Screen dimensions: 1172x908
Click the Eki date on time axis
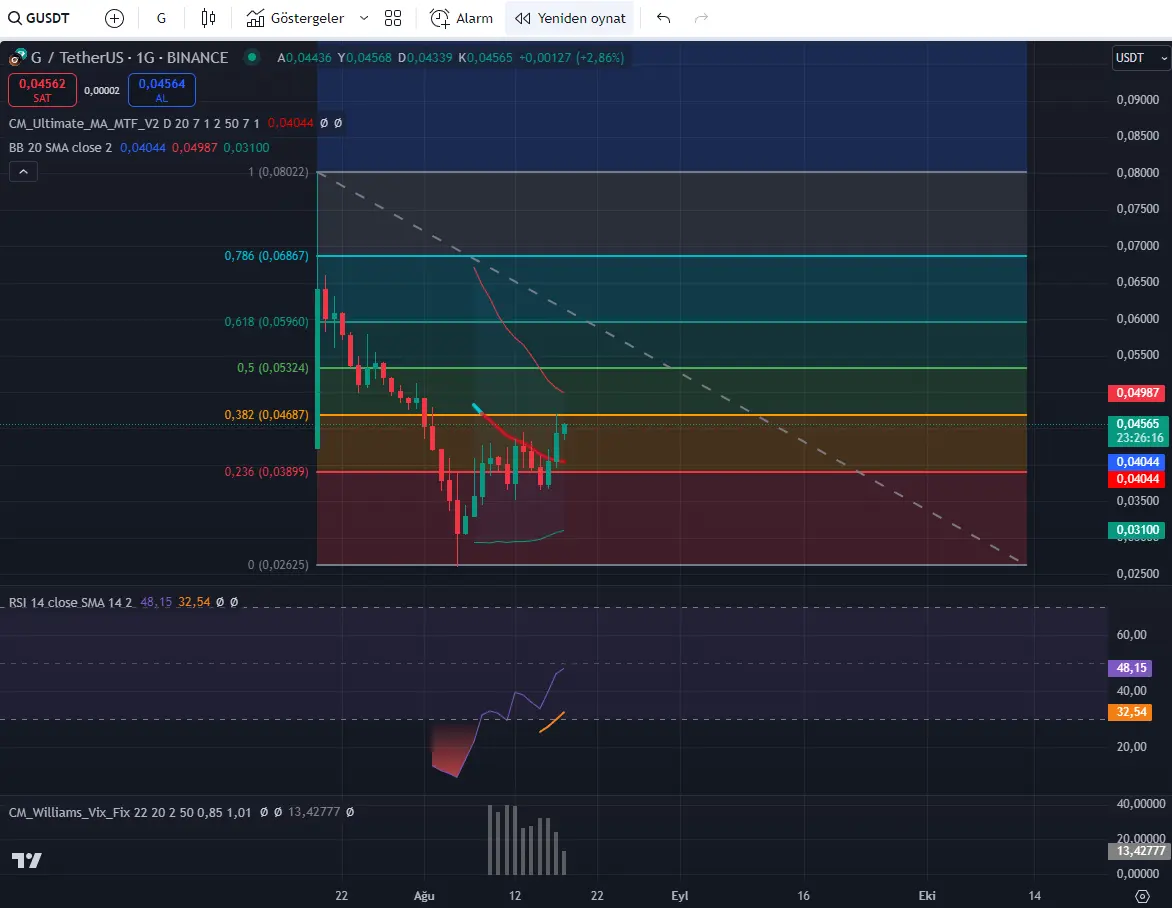point(927,895)
